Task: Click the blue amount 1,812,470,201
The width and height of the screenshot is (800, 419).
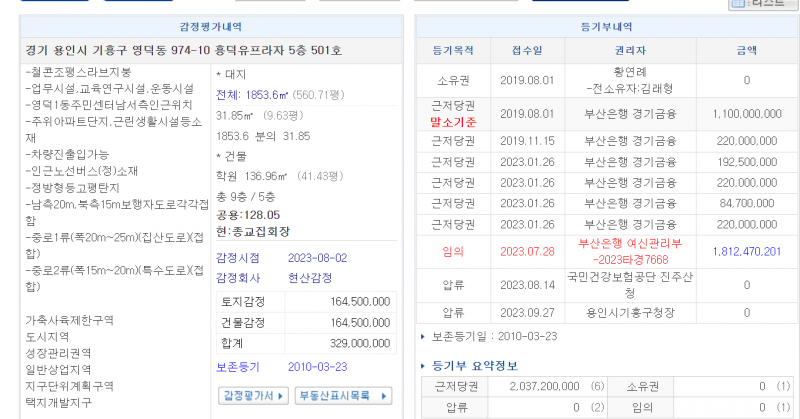Action: pyautogui.click(x=746, y=251)
